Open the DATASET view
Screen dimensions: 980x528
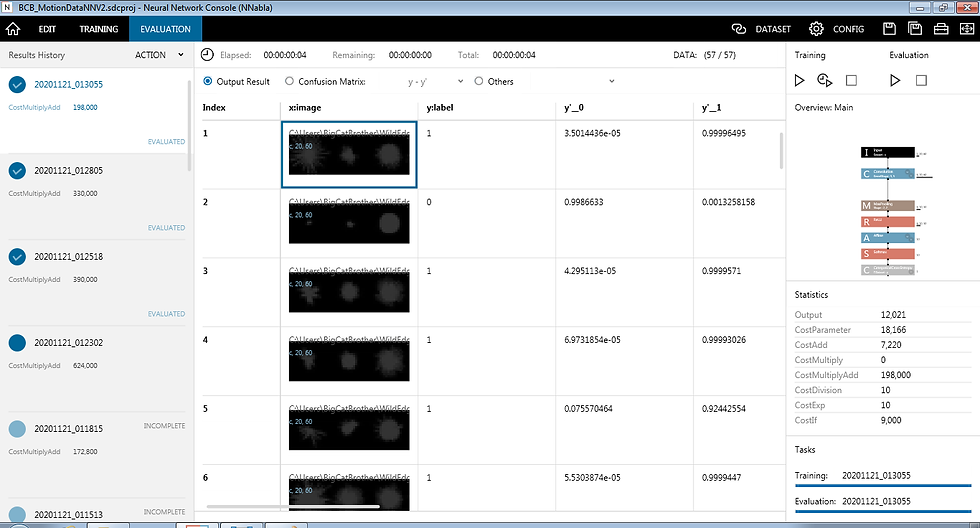[773, 29]
